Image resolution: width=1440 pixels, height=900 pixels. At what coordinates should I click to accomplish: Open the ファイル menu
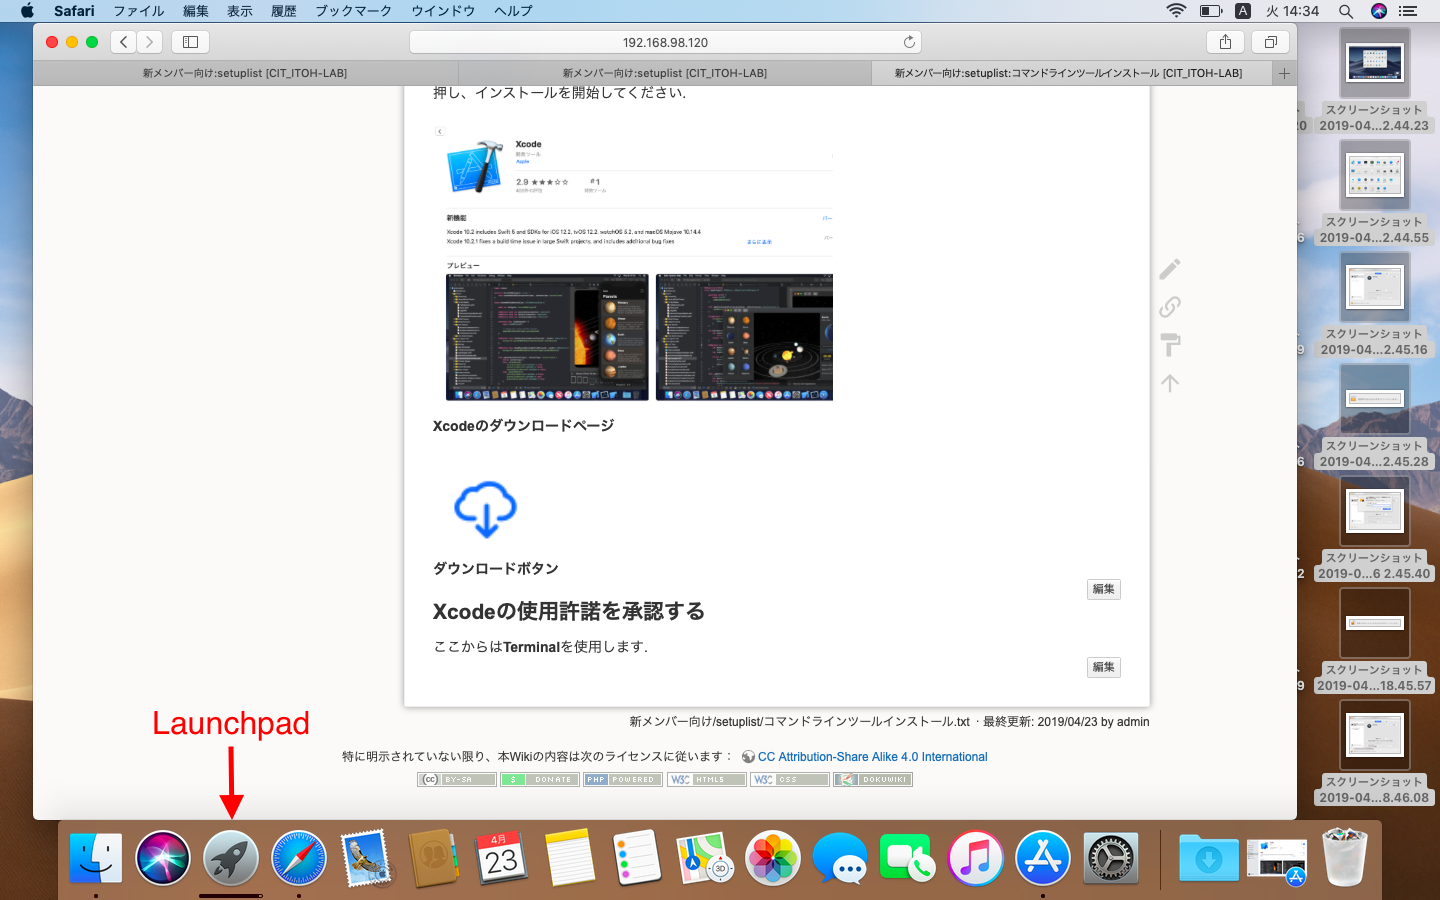click(x=139, y=11)
